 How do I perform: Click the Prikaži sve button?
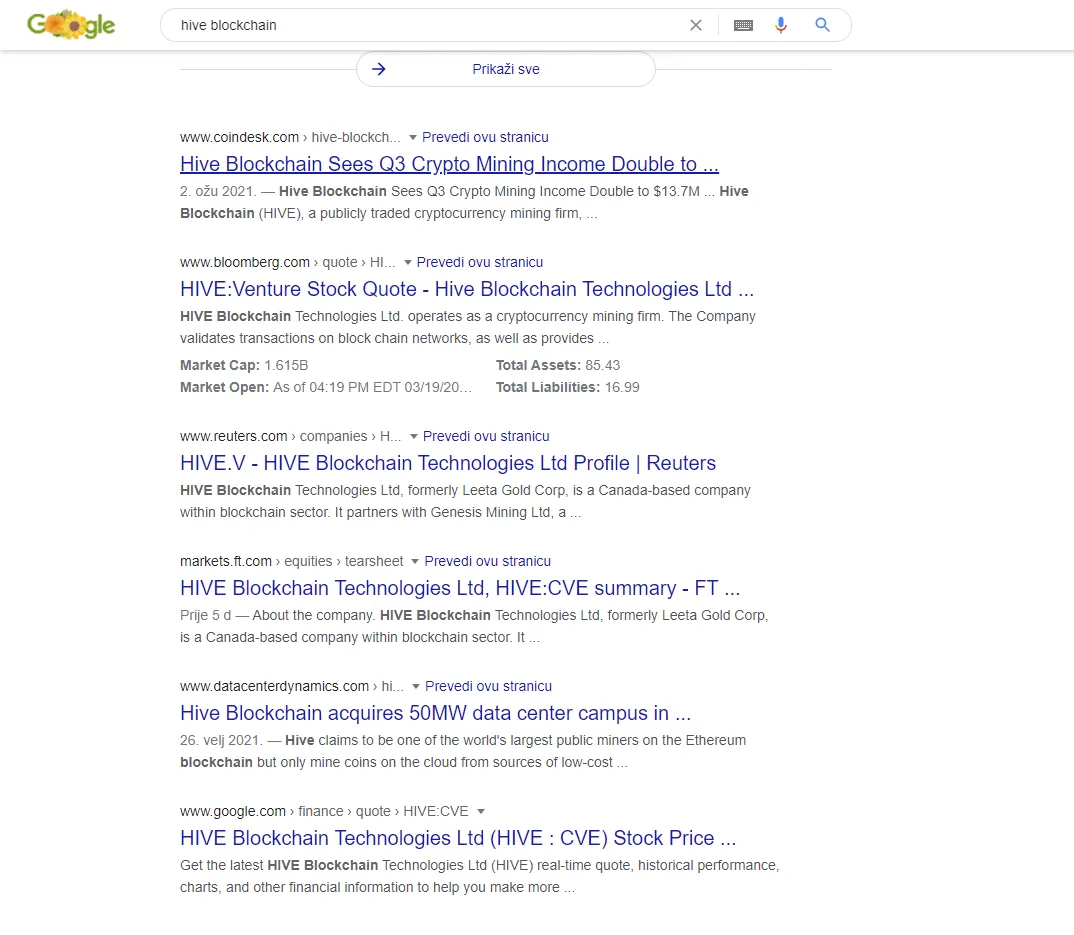[505, 69]
